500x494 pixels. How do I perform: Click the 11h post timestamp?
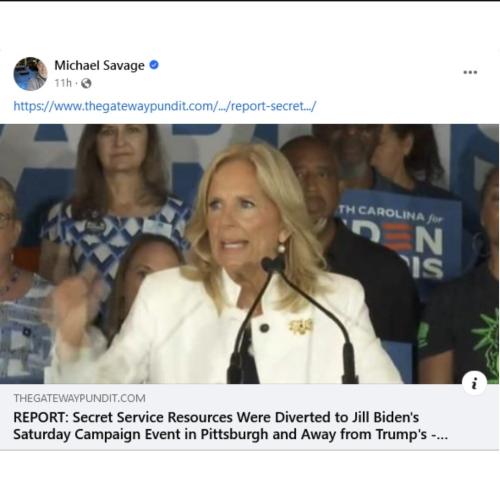point(63,83)
